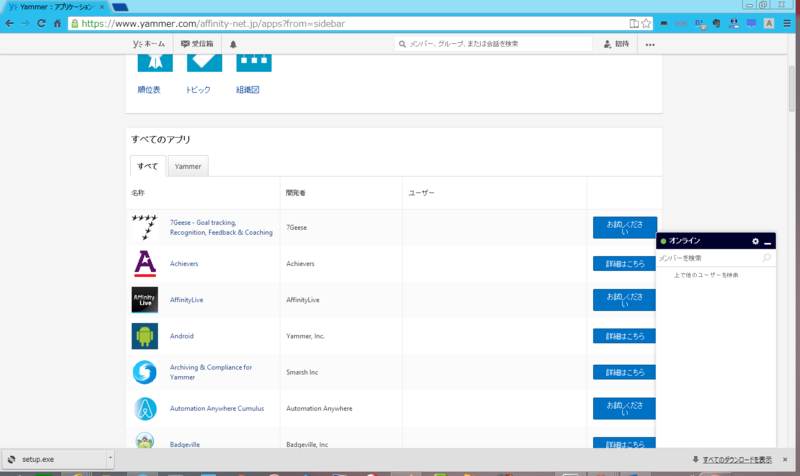
Task: Bookmark this page with star icon
Action: click(646, 23)
